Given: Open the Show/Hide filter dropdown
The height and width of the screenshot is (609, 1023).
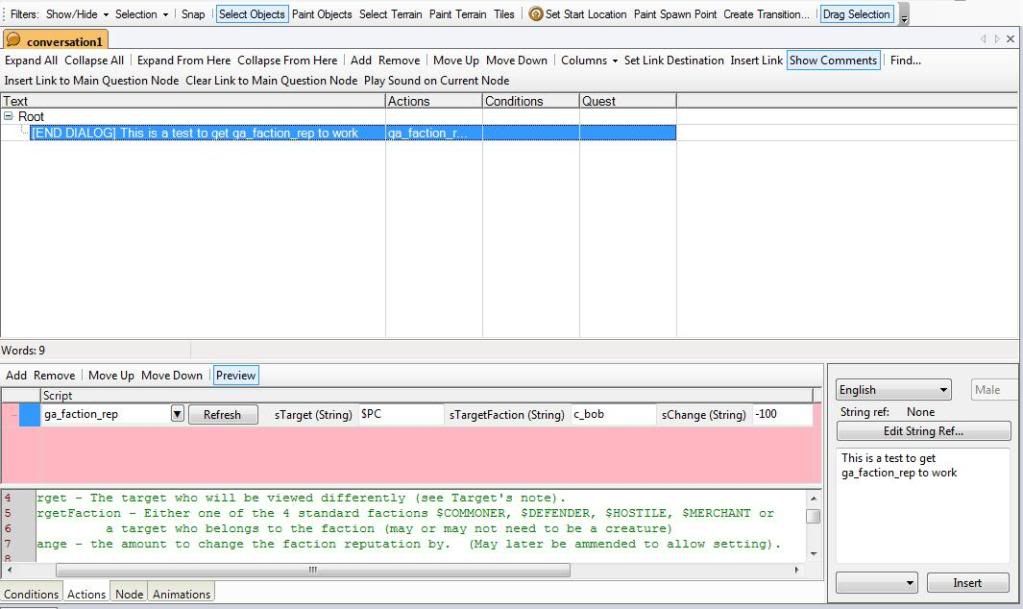Looking at the screenshot, I should tap(77, 14).
